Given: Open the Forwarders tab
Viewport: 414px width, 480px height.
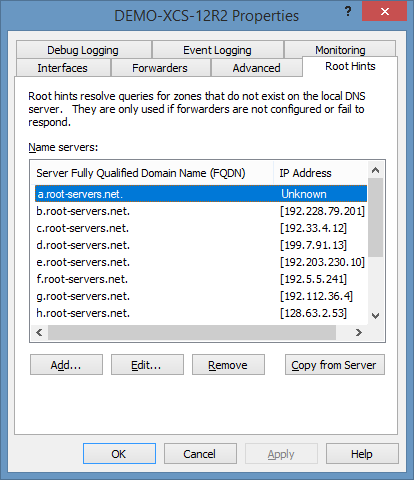Looking at the screenshot, I should pyautogui.click(x=160, y=68).
